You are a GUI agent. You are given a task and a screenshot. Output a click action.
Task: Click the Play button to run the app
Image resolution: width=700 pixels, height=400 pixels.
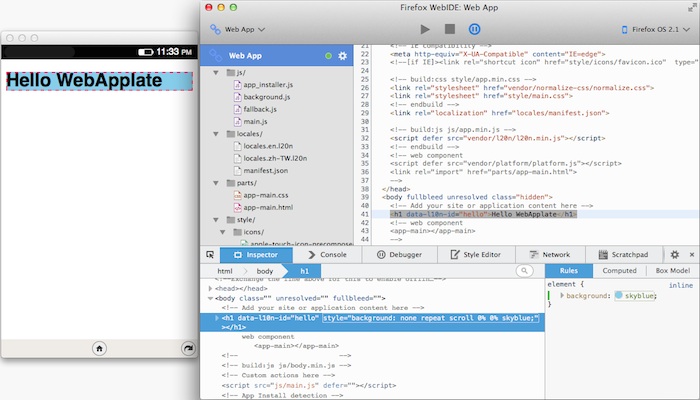(x=425, y=30)
